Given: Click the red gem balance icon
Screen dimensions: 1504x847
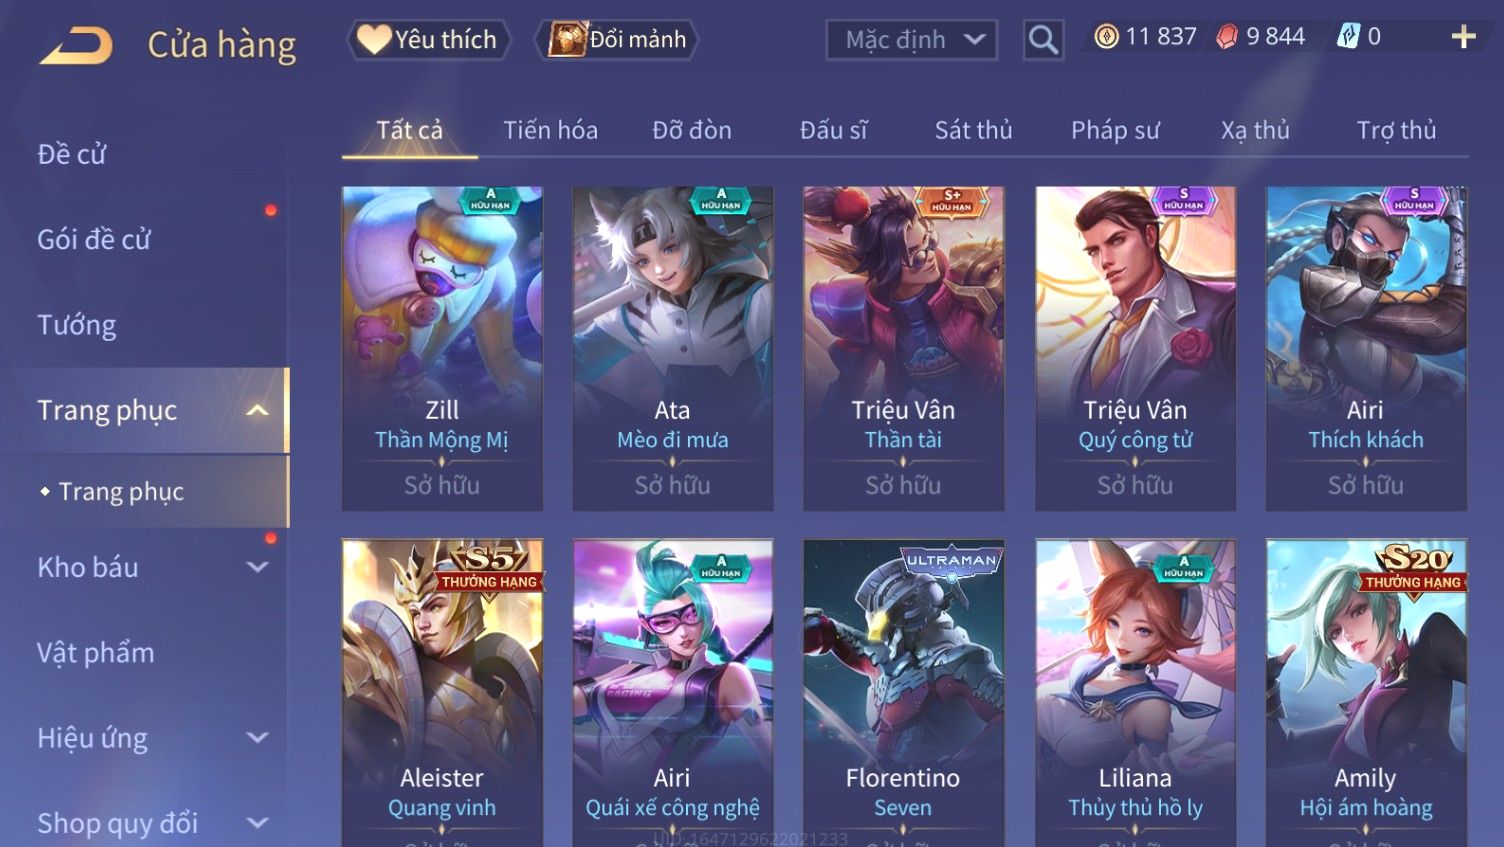Looking at the screenshot, I should point(1227,37).
